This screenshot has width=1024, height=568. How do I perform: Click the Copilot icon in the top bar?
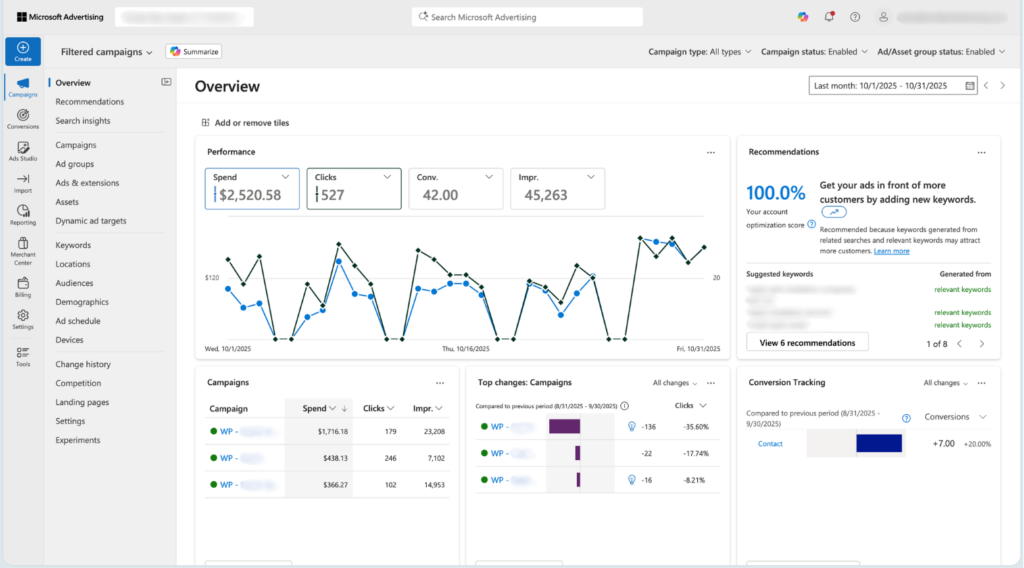(803, 17)
